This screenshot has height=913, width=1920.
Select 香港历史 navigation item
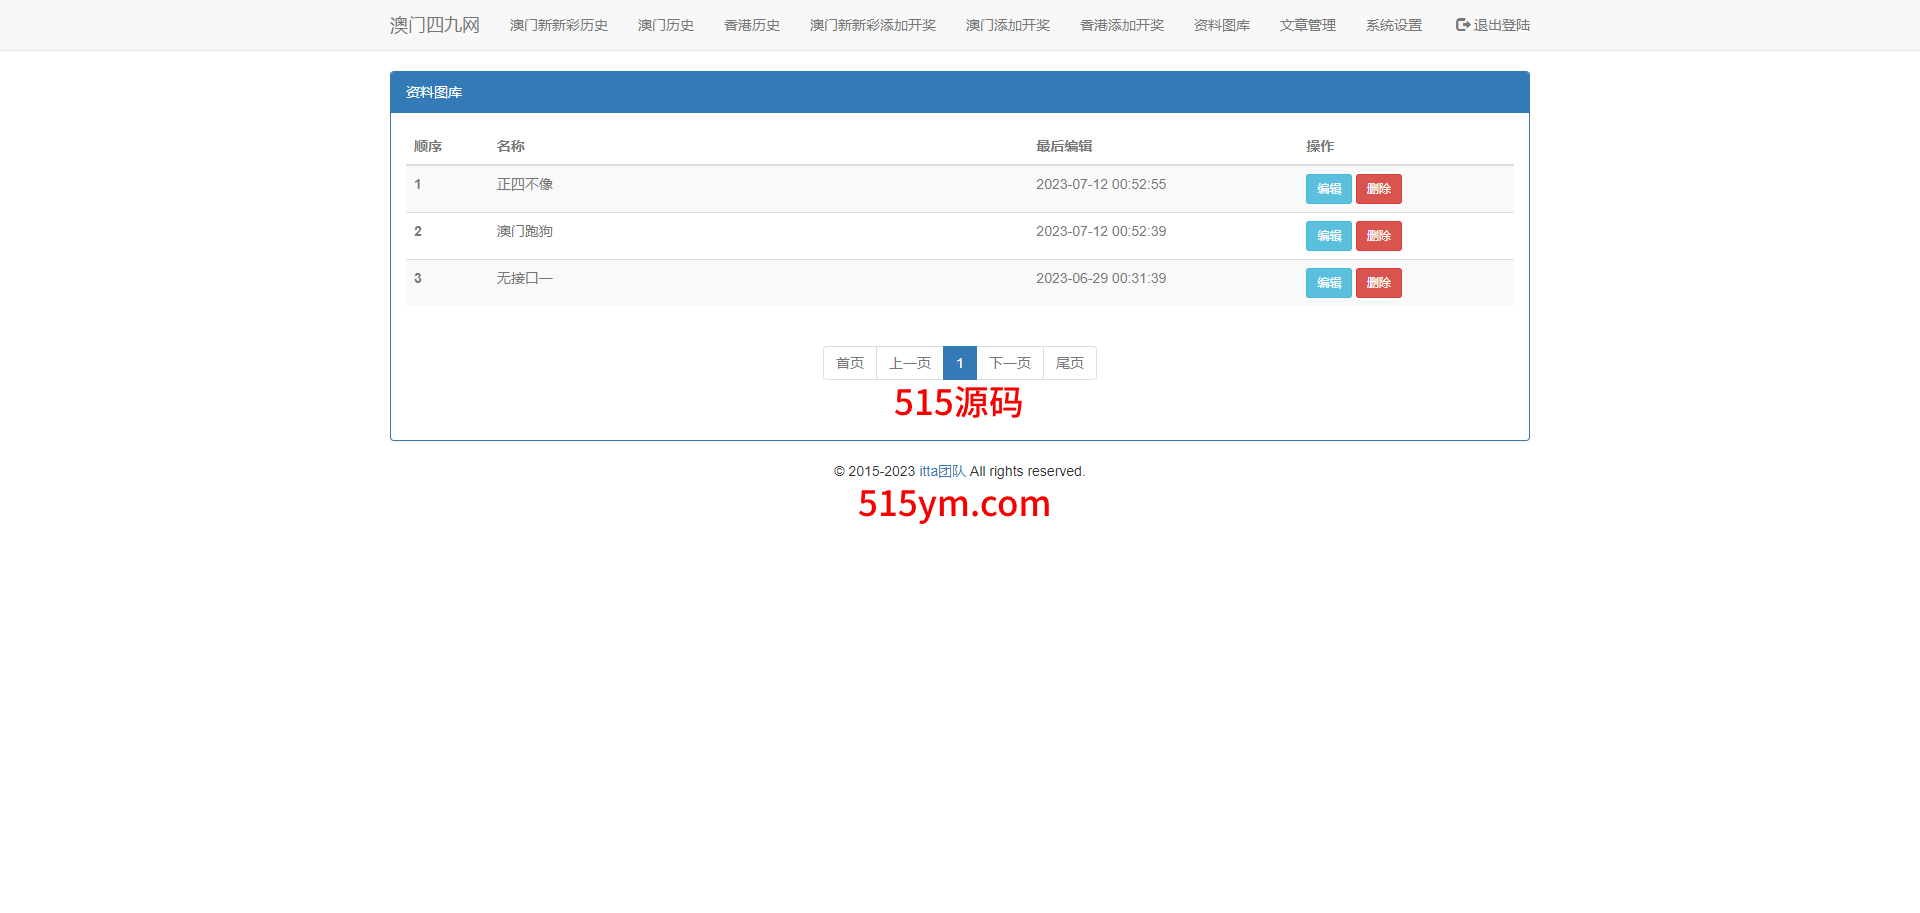751,25
